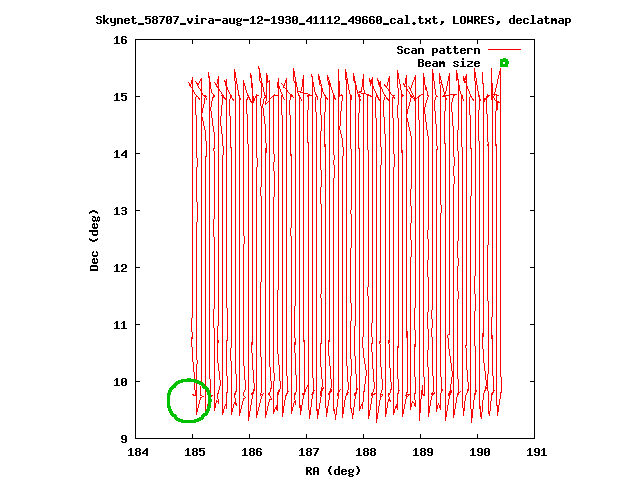Click the large green beam circle

[x=189, y=400]
